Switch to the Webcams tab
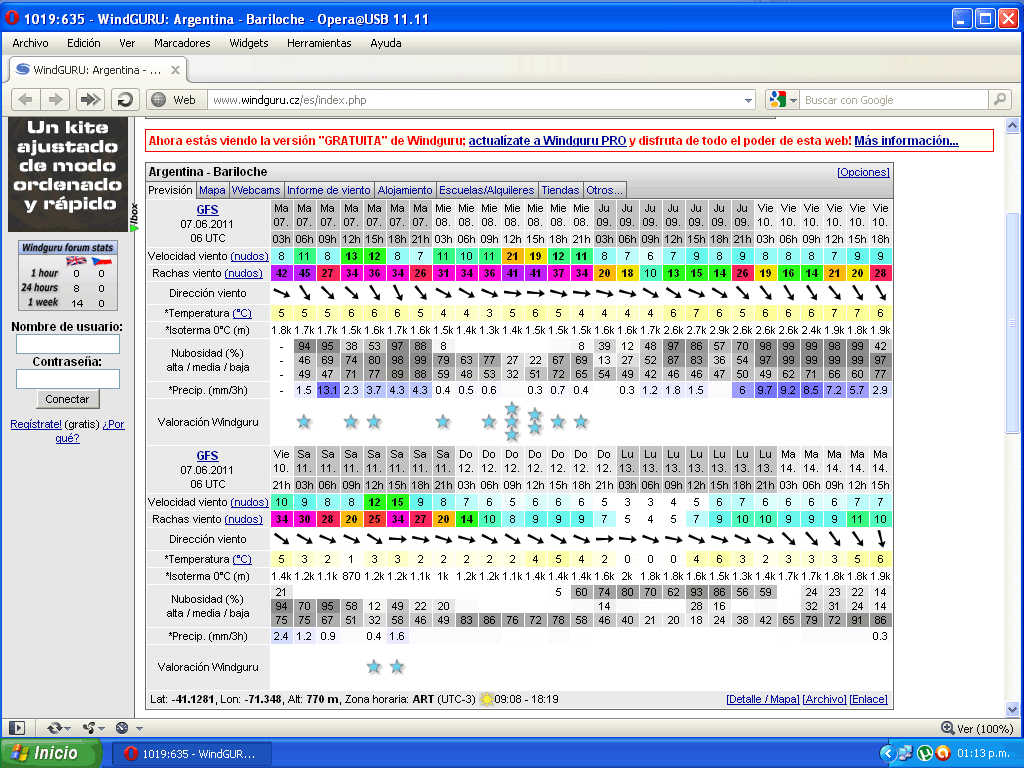 [x=256, y=190]
